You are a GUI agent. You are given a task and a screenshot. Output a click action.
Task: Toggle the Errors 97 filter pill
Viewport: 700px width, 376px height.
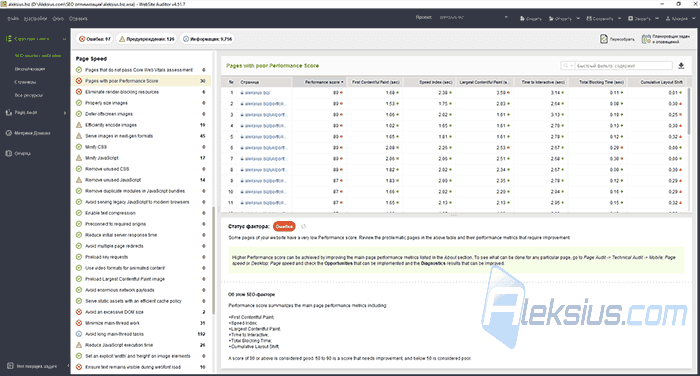coord(94,39)
